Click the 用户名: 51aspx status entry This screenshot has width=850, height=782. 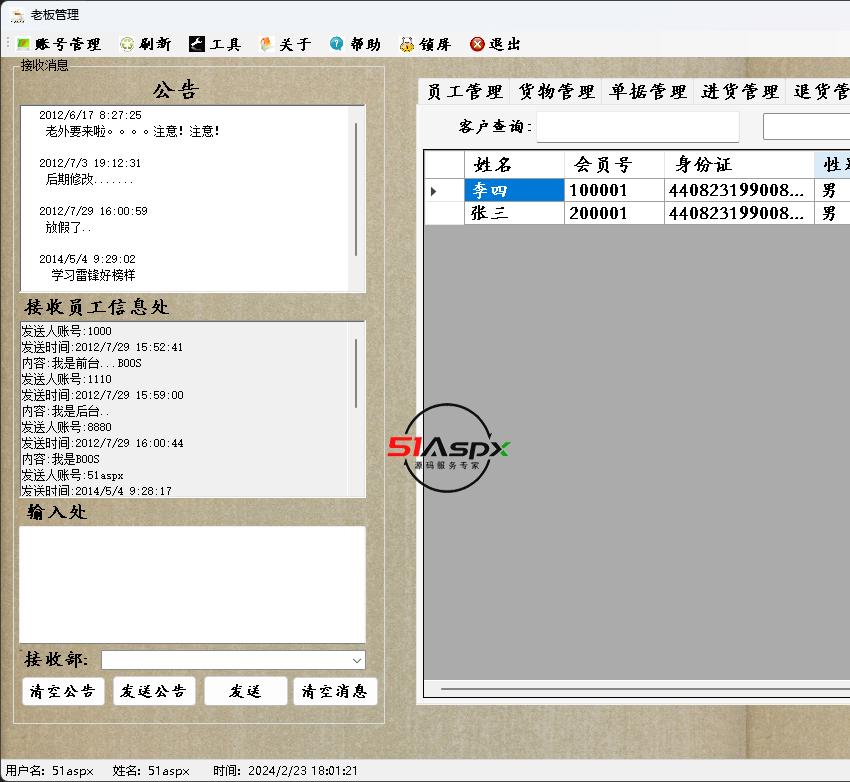pyautogui.click(x=49, y=771)
